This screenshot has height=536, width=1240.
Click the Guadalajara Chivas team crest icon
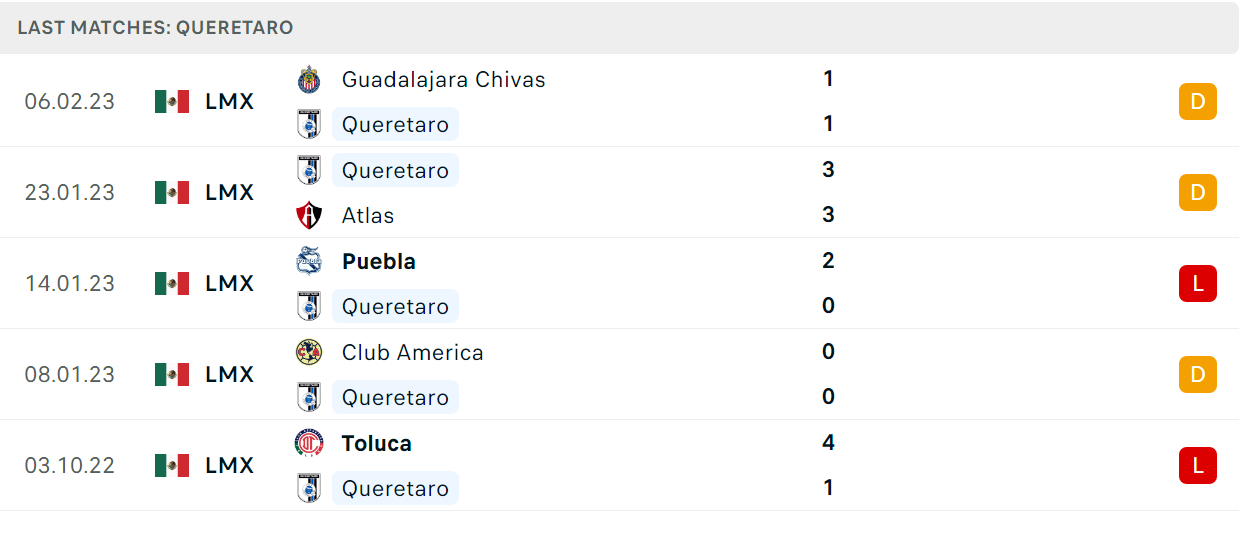(309, 79)
